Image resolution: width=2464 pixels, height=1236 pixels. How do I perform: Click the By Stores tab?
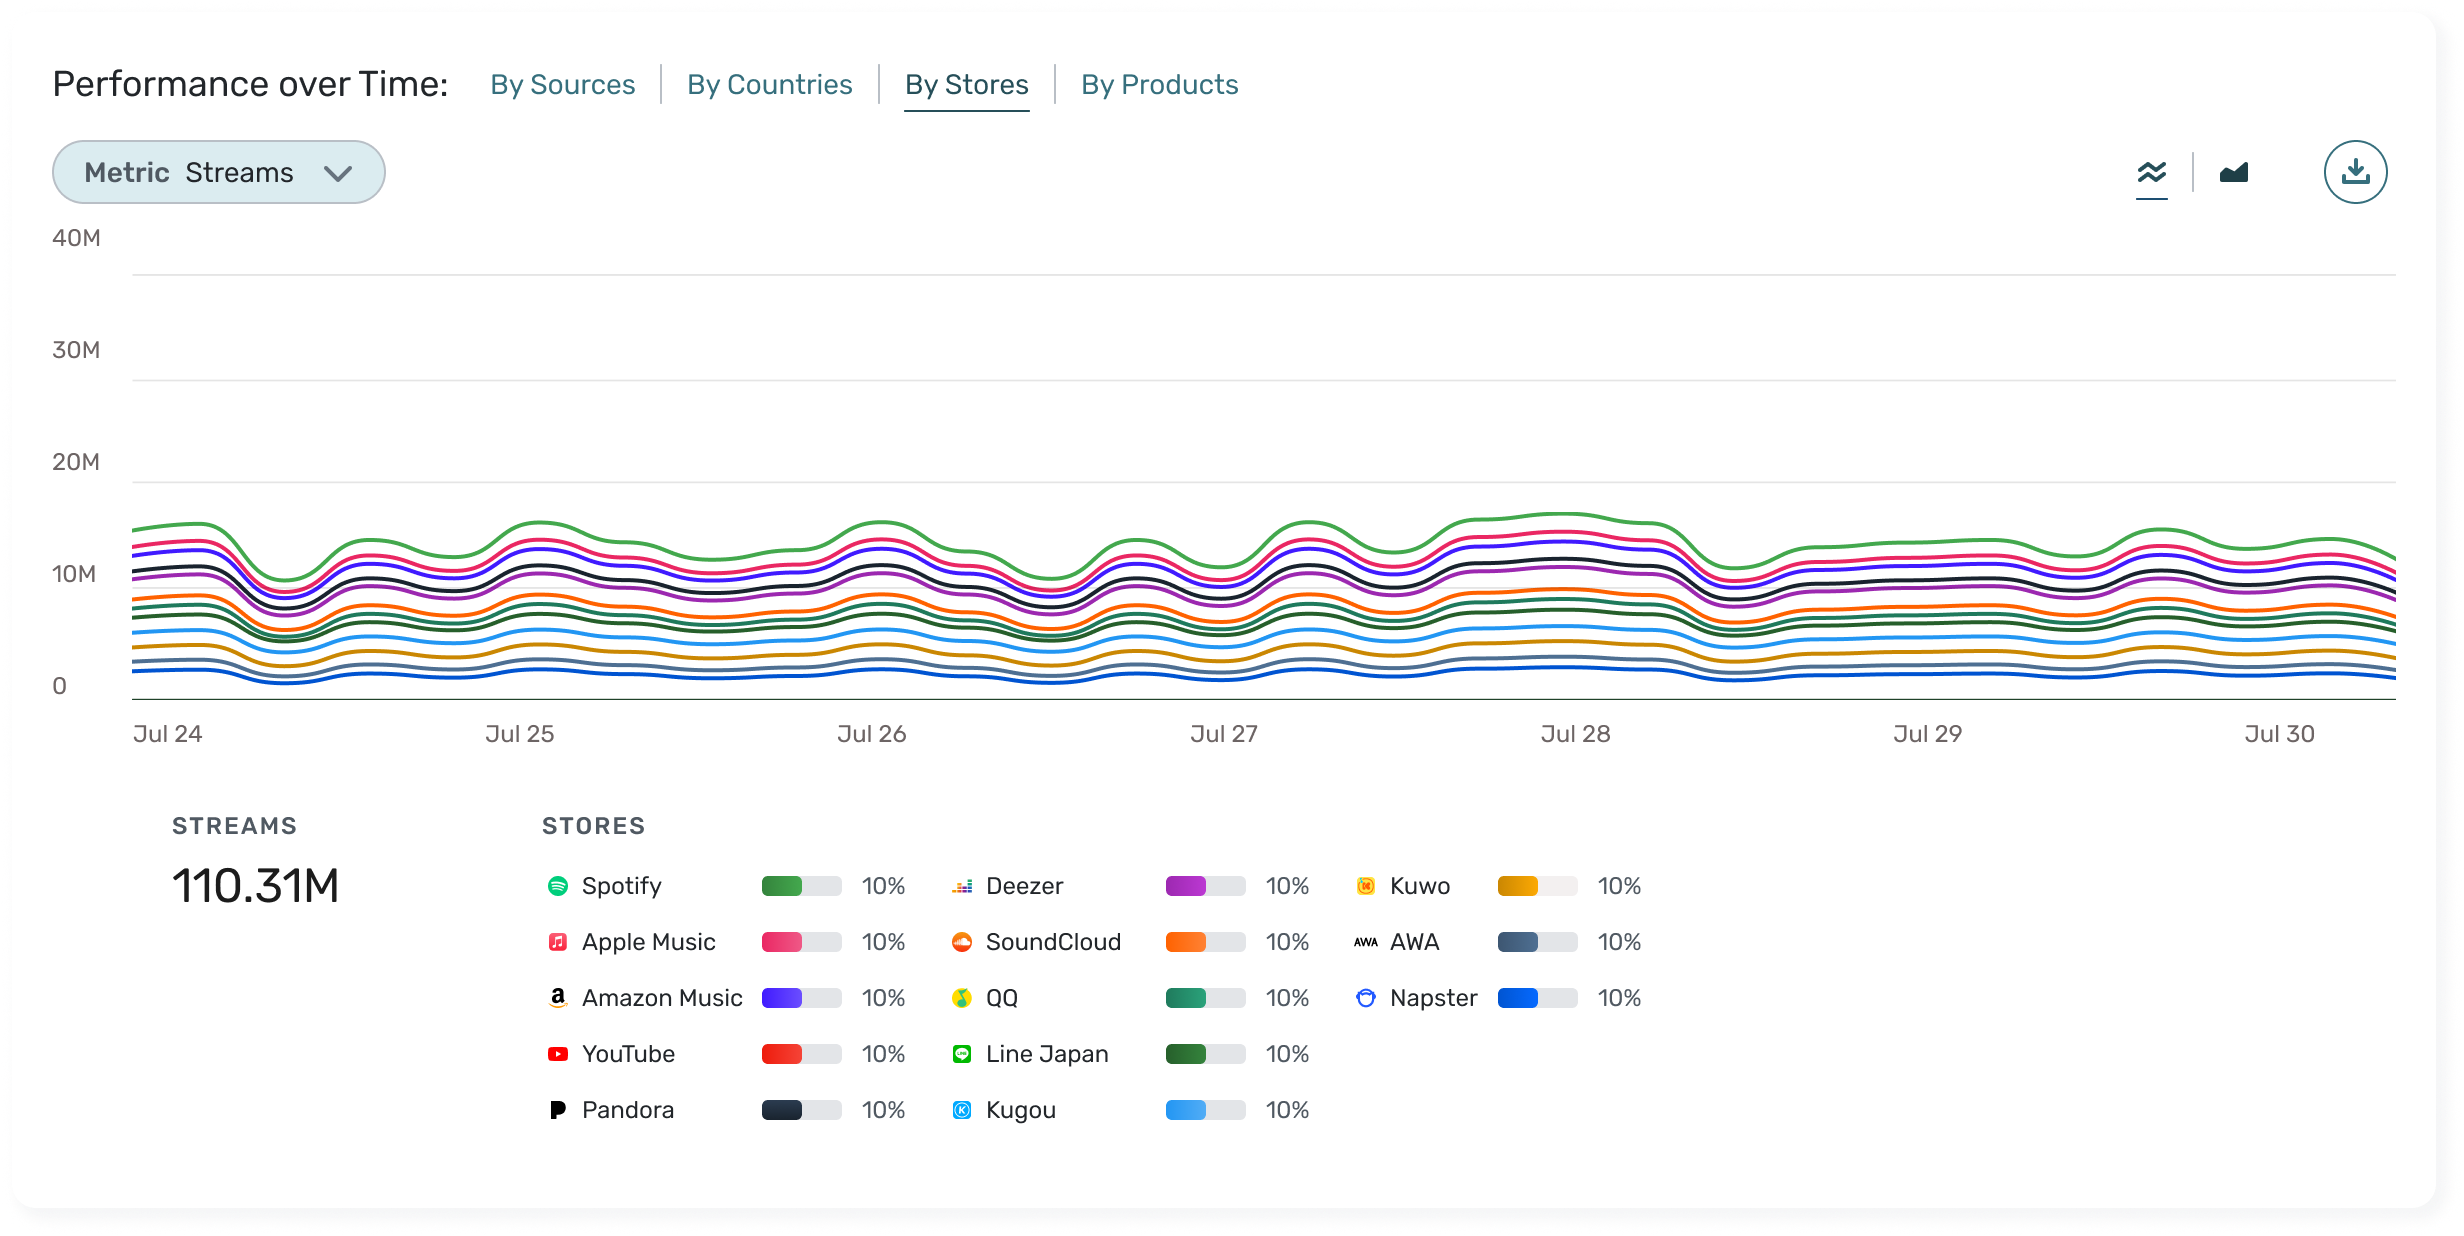[x=966, y=85]
